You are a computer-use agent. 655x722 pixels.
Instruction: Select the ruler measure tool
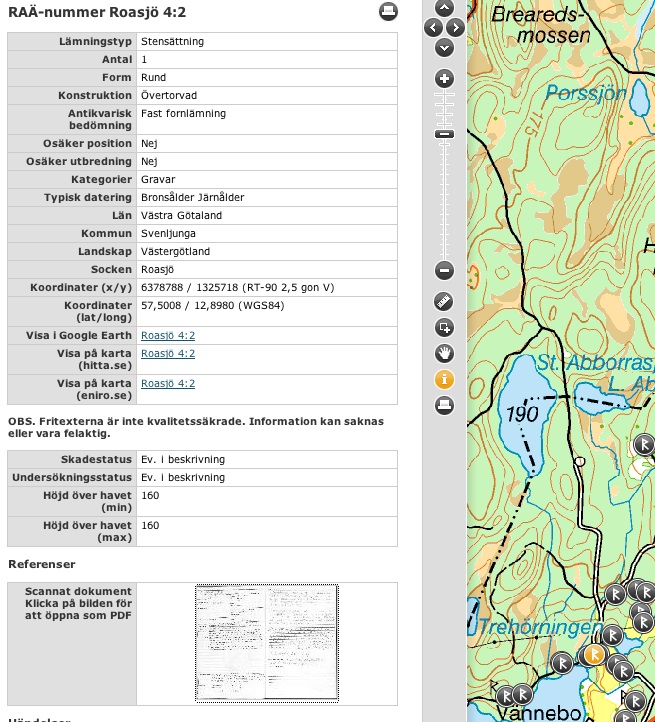pyautogui.click(x=445, y=301)
